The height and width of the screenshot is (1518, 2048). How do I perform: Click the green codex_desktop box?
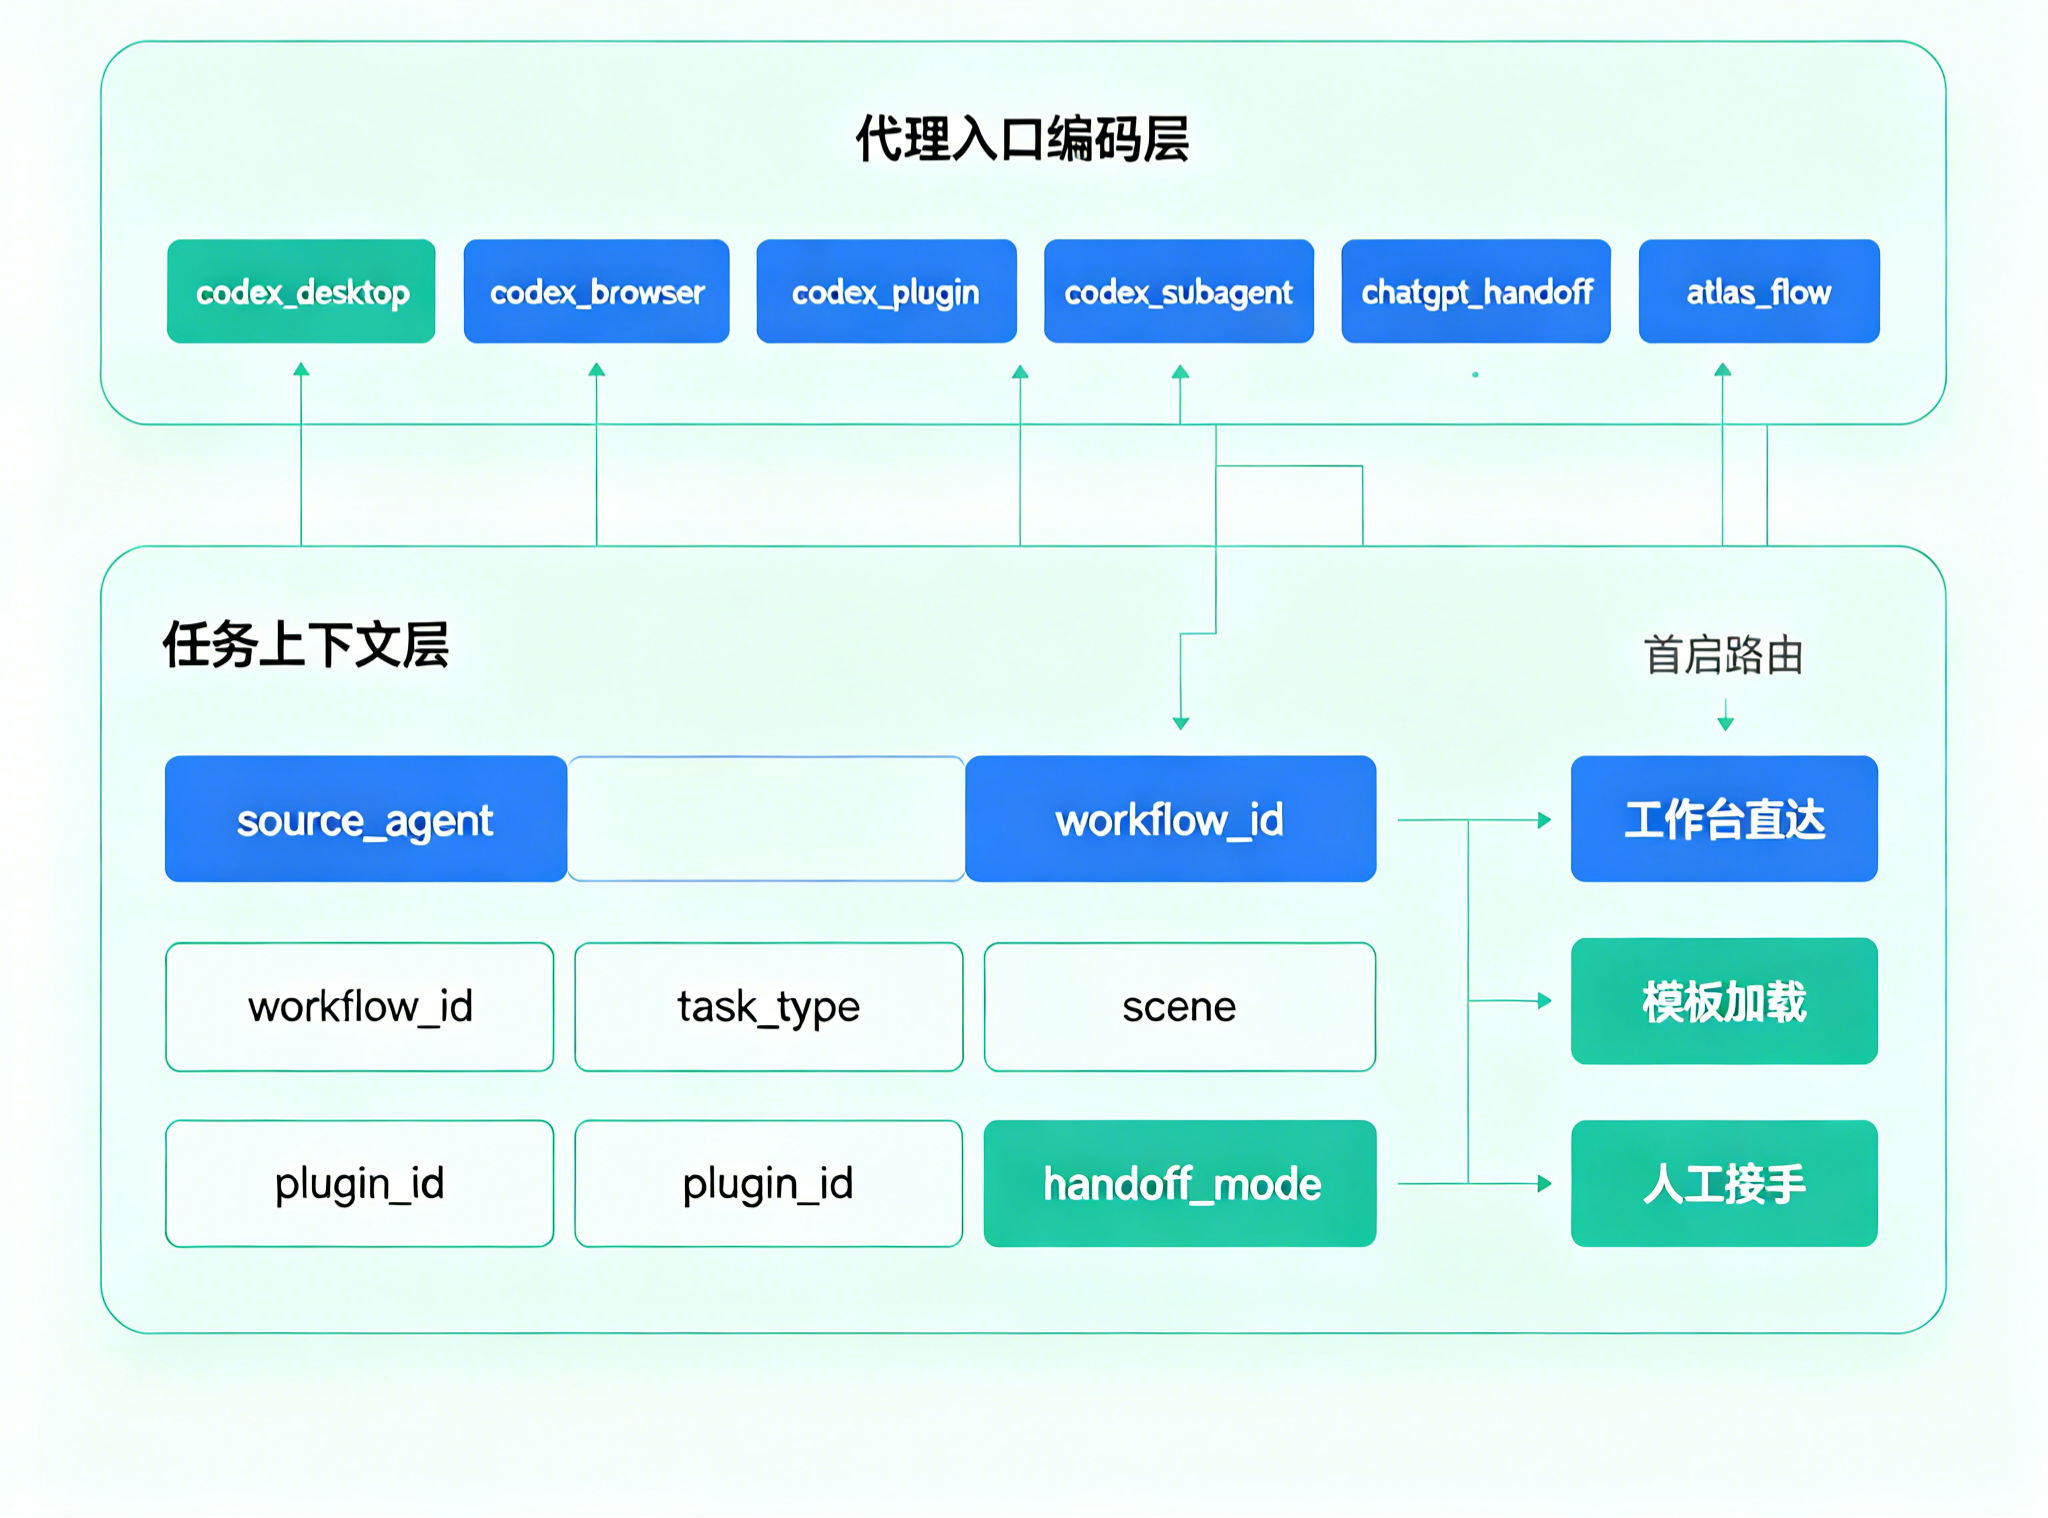pyautogui.click(x=301, y=292)
